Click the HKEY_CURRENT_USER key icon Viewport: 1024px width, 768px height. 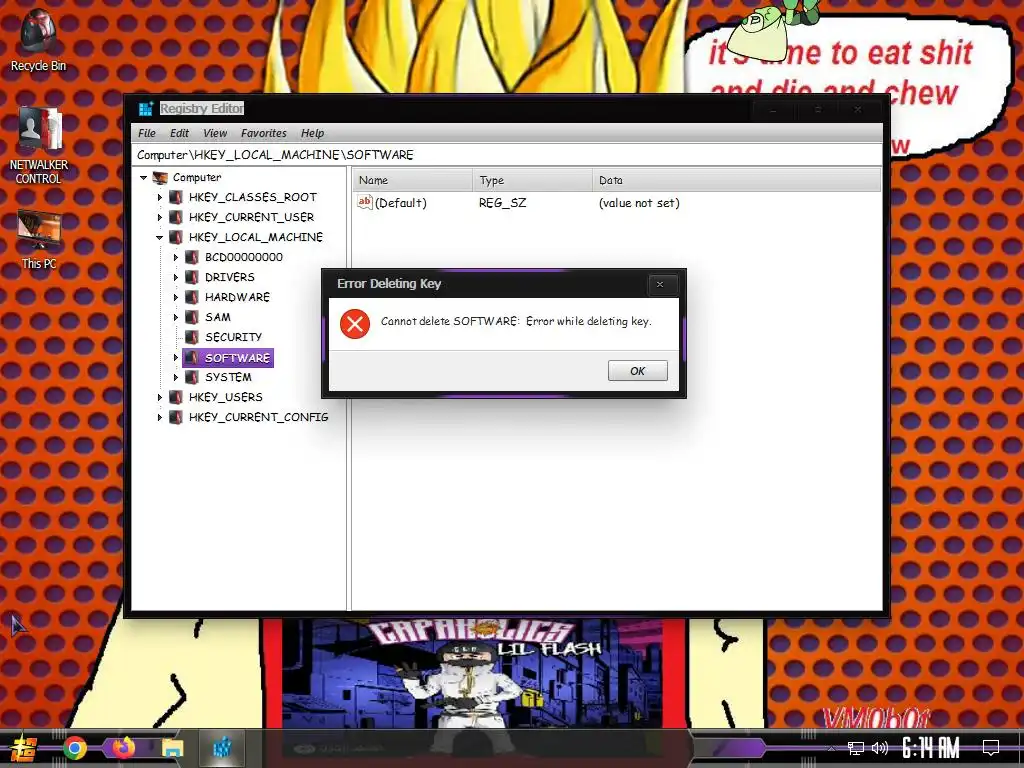coord(176,217)
